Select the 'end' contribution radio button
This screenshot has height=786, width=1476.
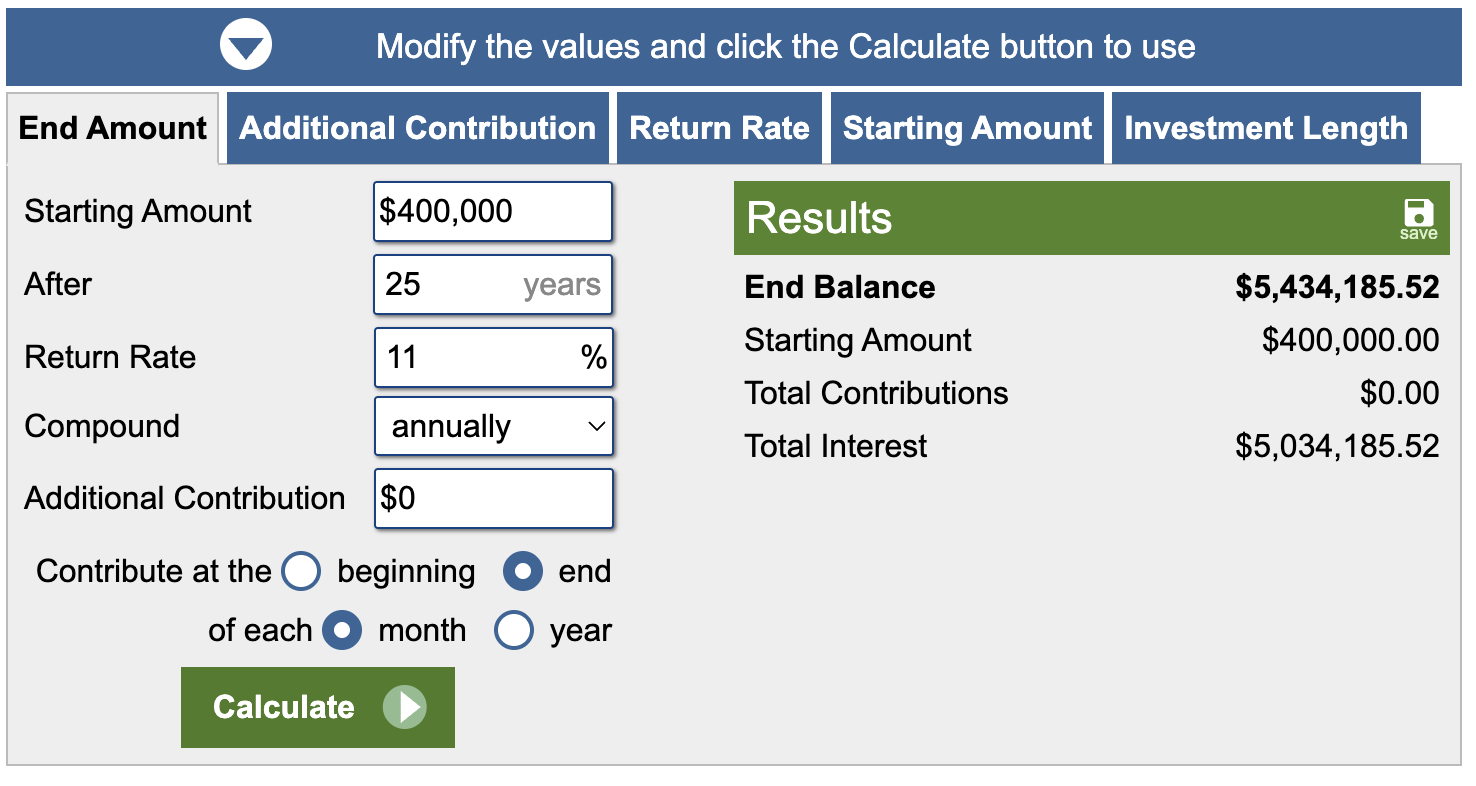tap(522, 572)
